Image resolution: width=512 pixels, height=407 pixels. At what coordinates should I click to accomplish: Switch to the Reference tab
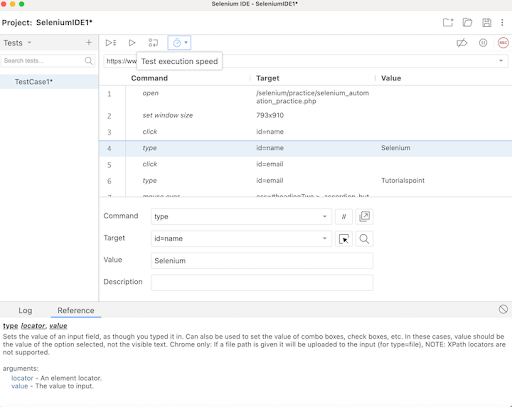point(76,310)
